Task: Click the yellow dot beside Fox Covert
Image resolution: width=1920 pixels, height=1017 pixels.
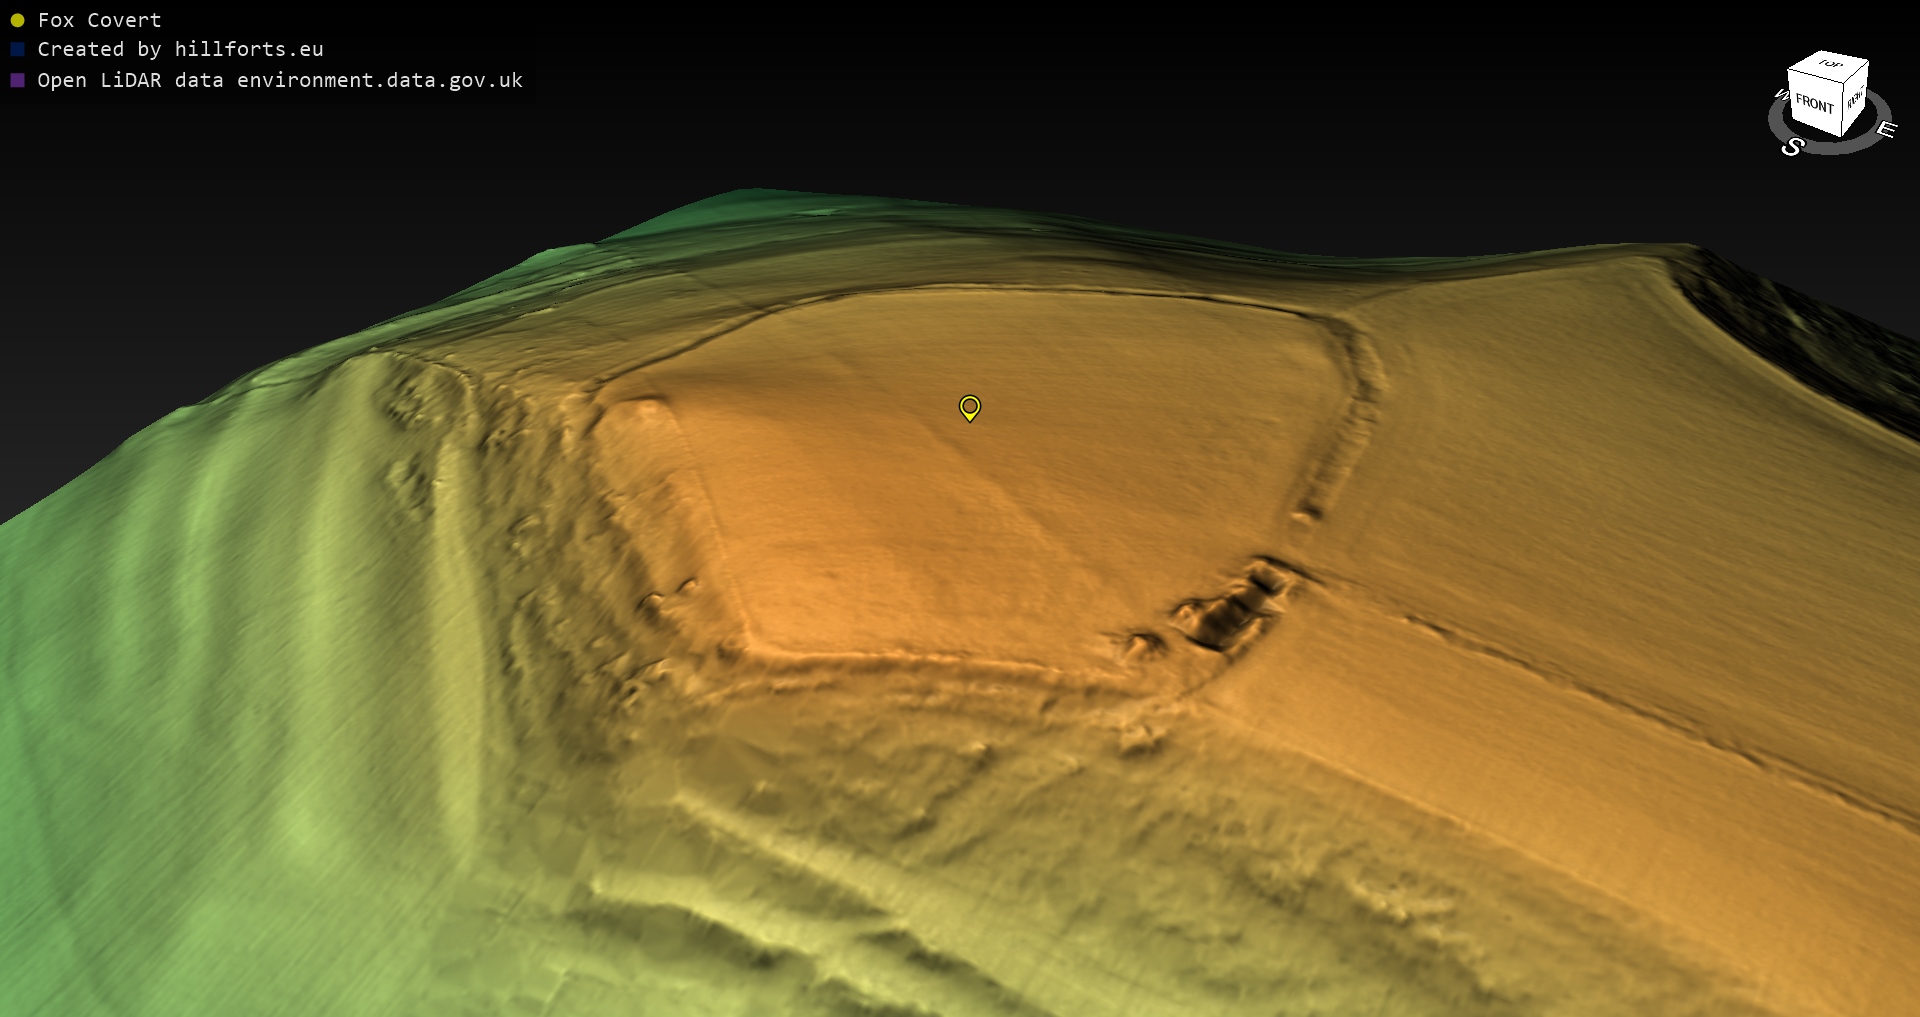Action: [17, 20]
